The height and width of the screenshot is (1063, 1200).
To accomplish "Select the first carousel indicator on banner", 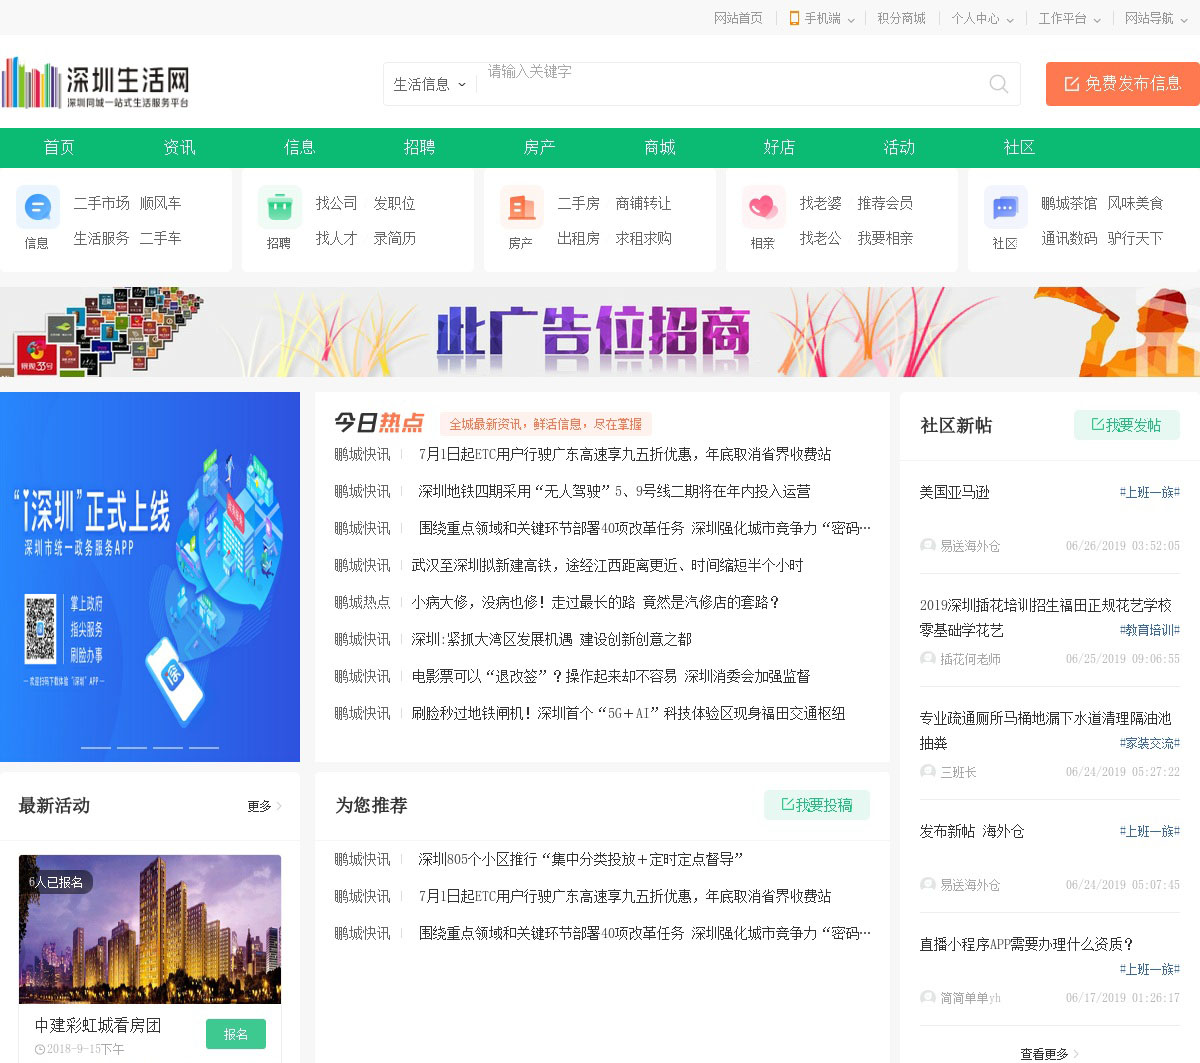I will click(96, 747).
